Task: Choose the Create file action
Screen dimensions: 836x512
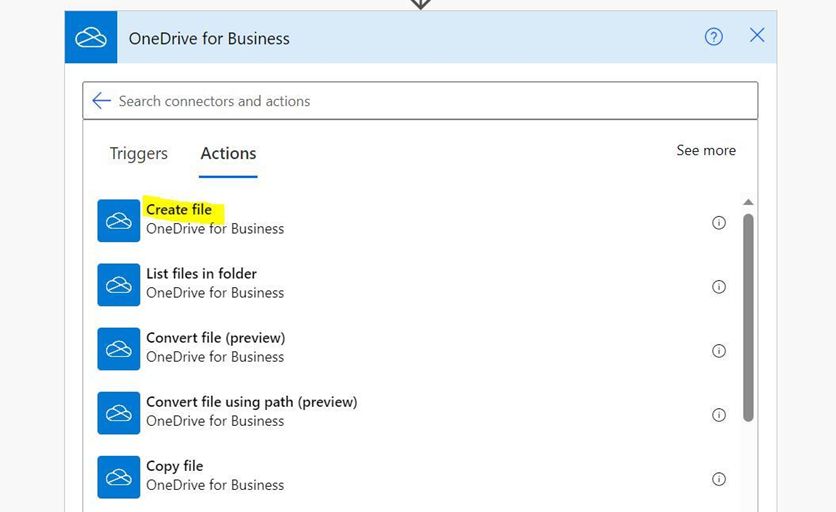Action: 179,210
